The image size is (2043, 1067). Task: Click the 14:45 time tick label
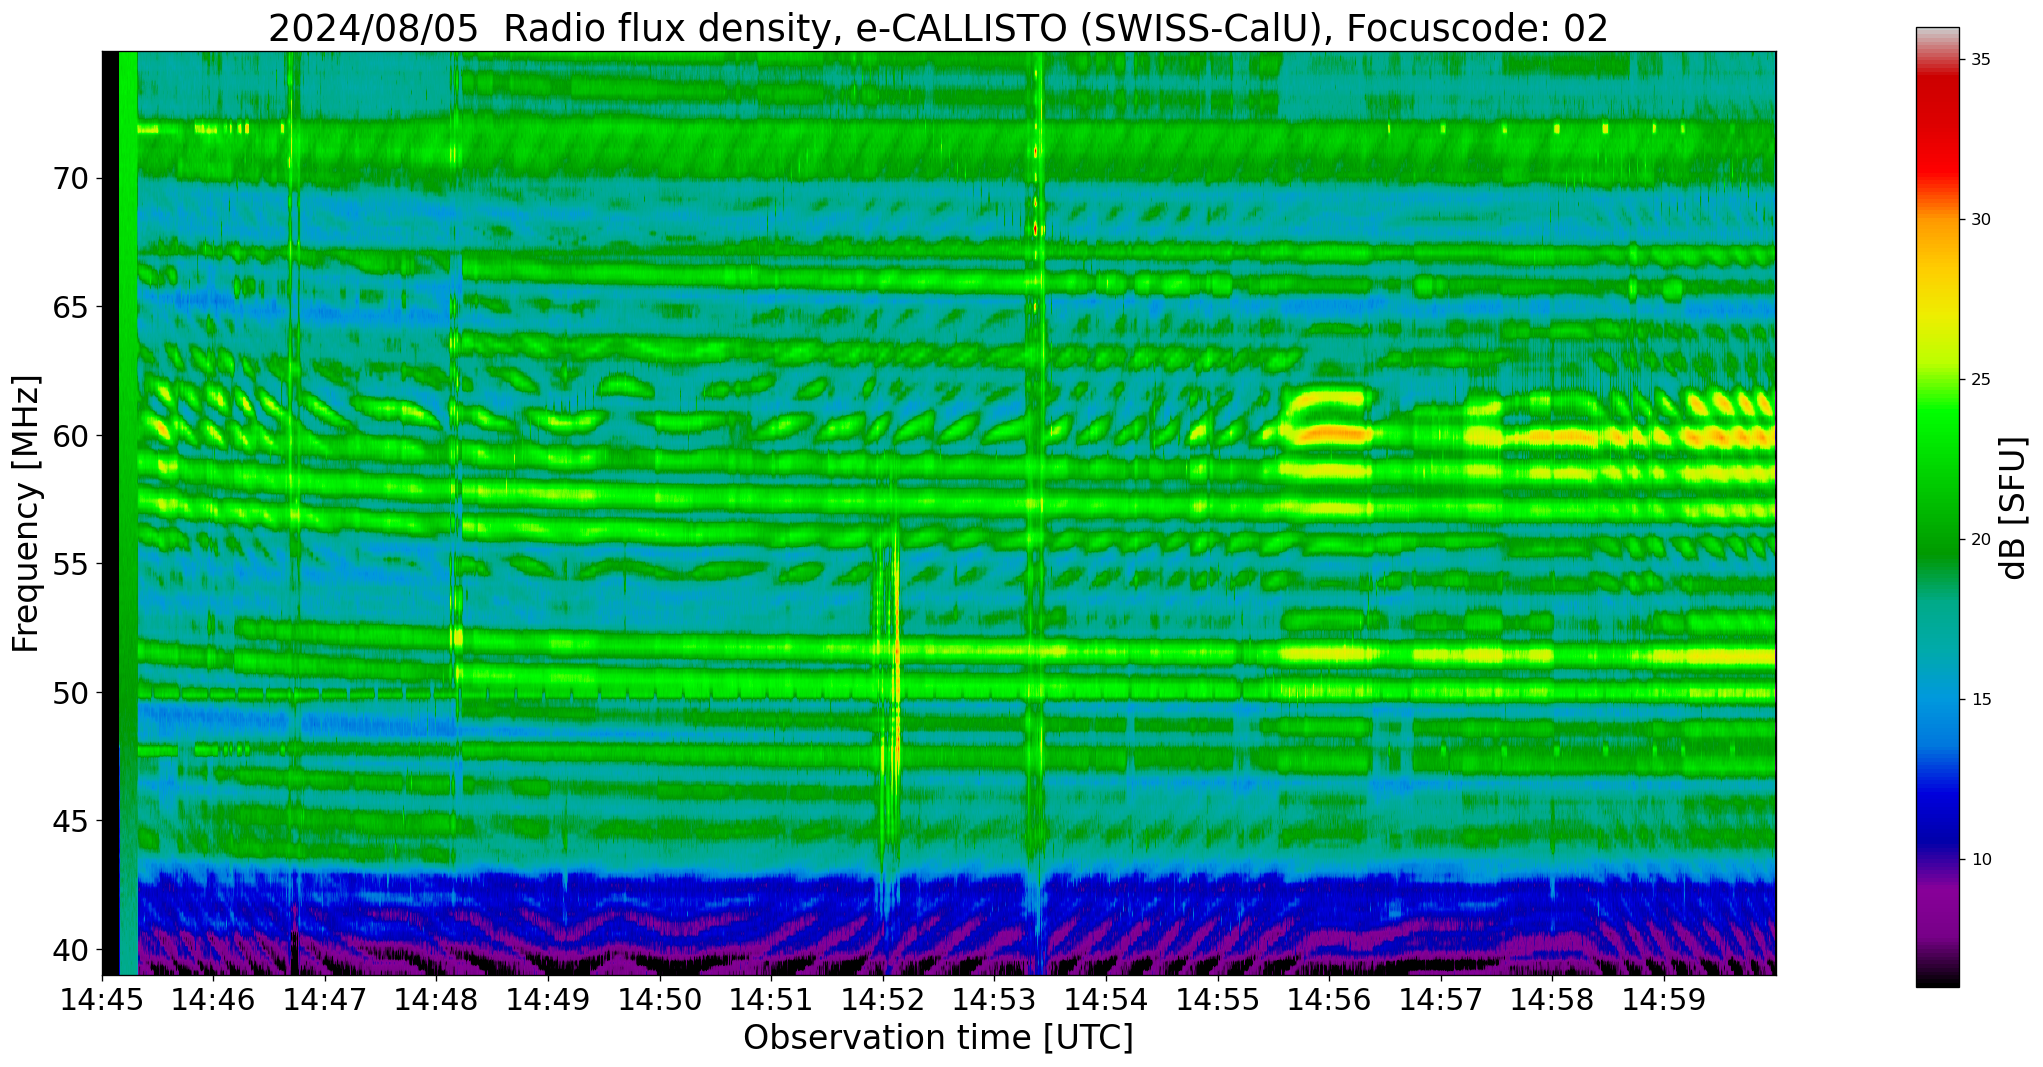point(102,999)
